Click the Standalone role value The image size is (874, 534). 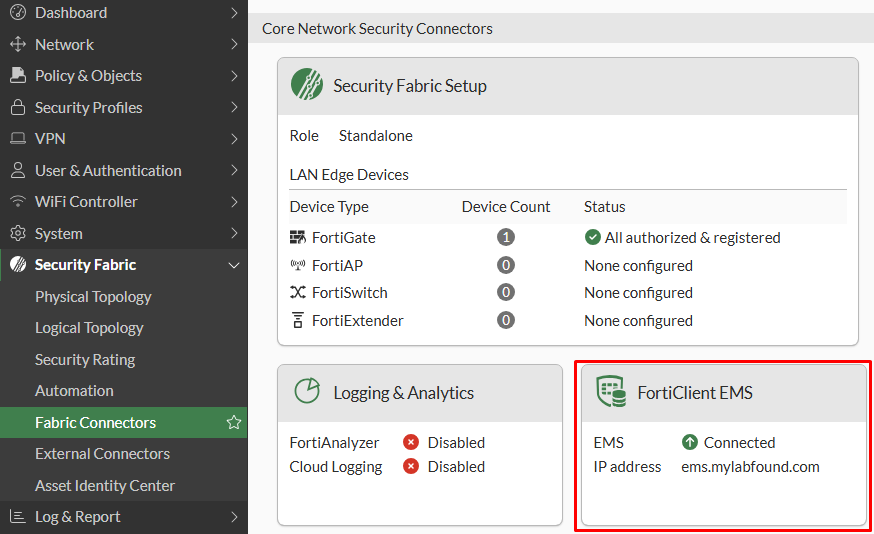376,135
